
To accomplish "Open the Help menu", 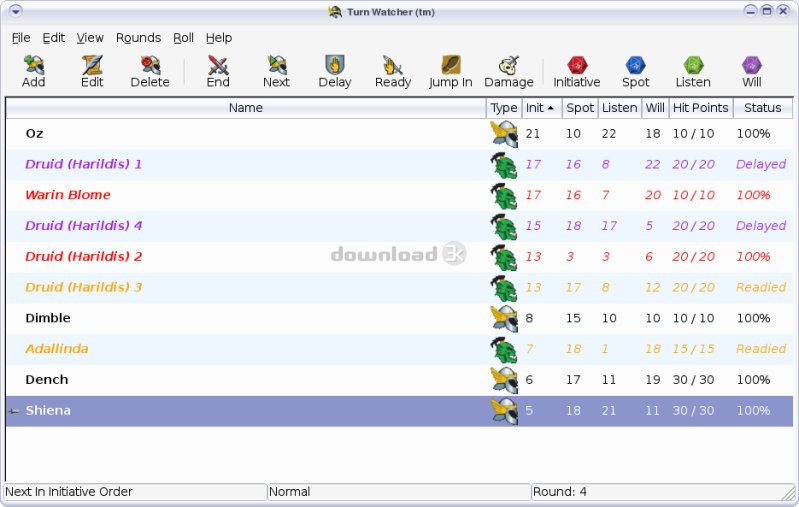I will [219, 38].
